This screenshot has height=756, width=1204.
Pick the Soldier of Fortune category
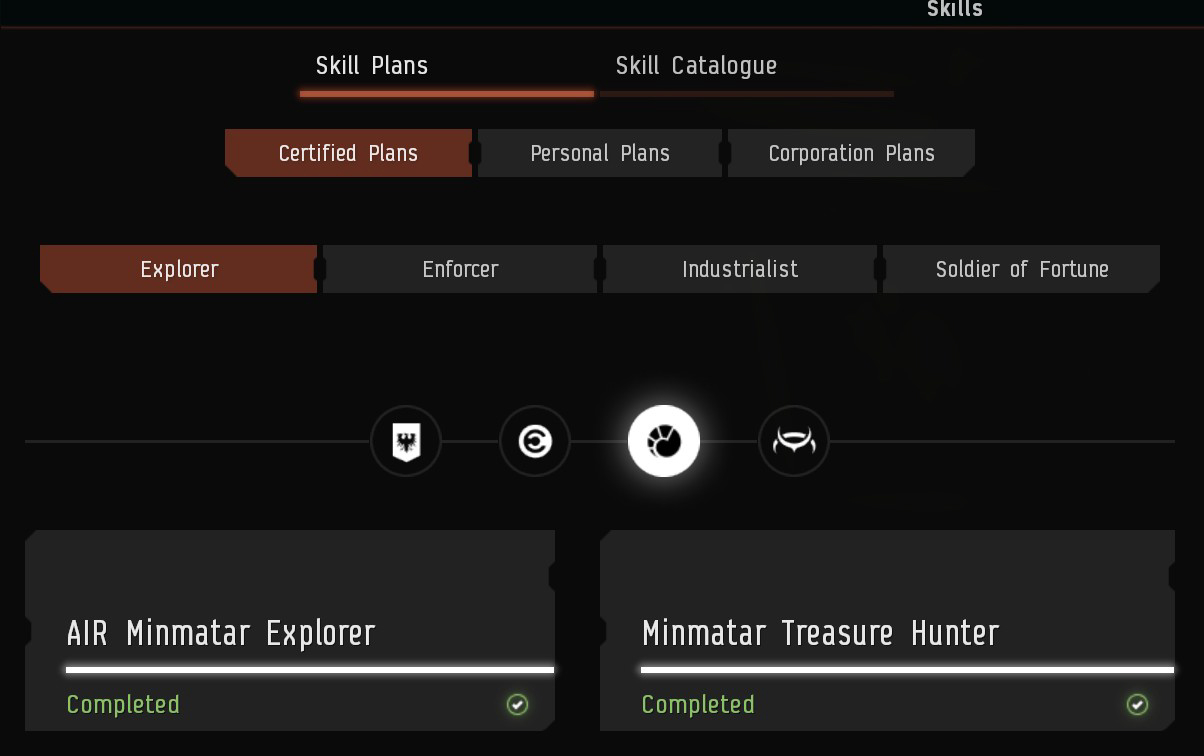(1021, 269)
